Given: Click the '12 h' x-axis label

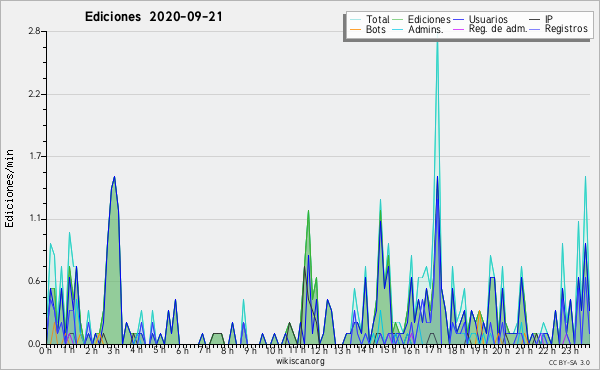Looking at the screenshot, I should (319, 351).
